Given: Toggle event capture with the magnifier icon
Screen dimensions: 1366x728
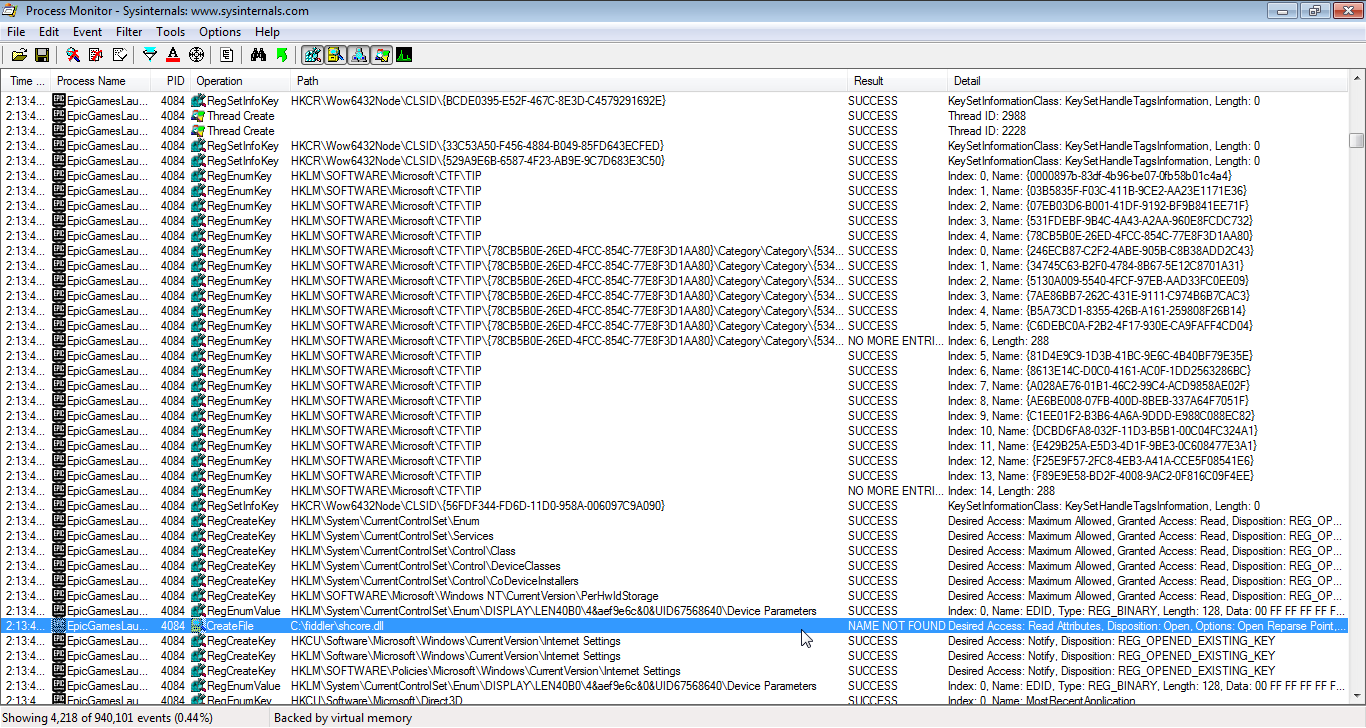Looking at the screenshot, I should (73, 54).
